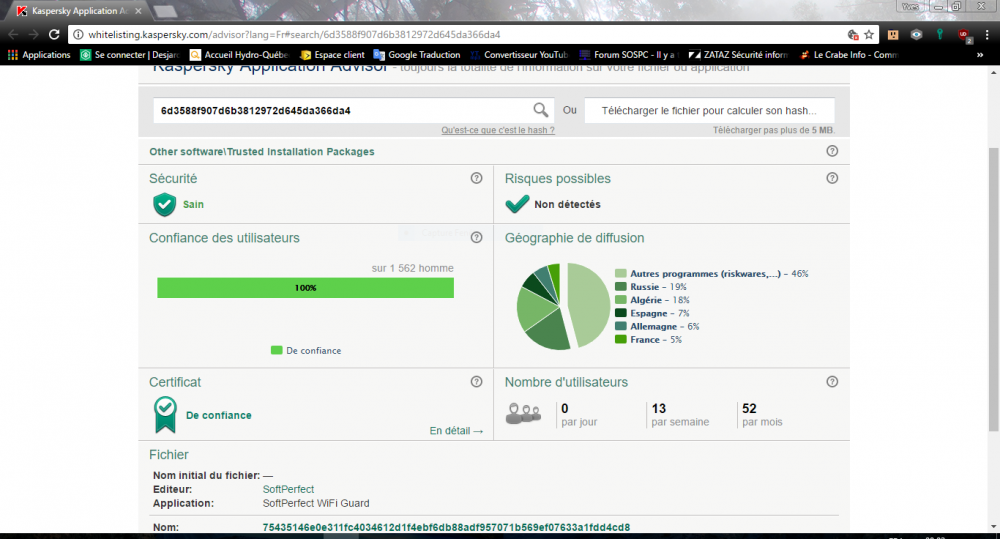The image size is (1000, 539).
Task: Open help icon for Nombre d'utilisateurs
Action: tap(832, 381)
